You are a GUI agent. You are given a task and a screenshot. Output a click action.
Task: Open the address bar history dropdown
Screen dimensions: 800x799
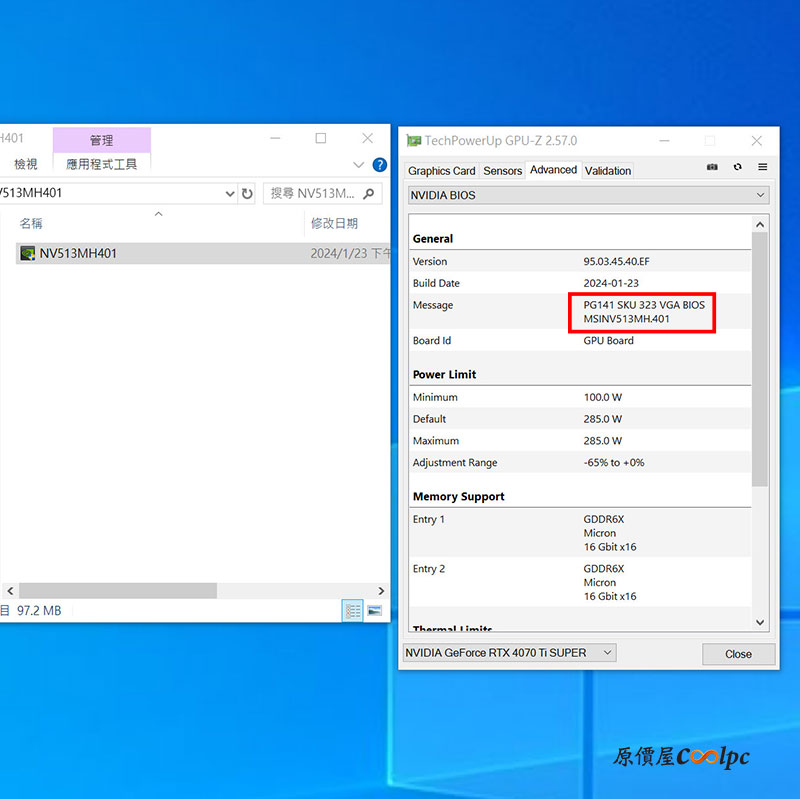[230, 193]
